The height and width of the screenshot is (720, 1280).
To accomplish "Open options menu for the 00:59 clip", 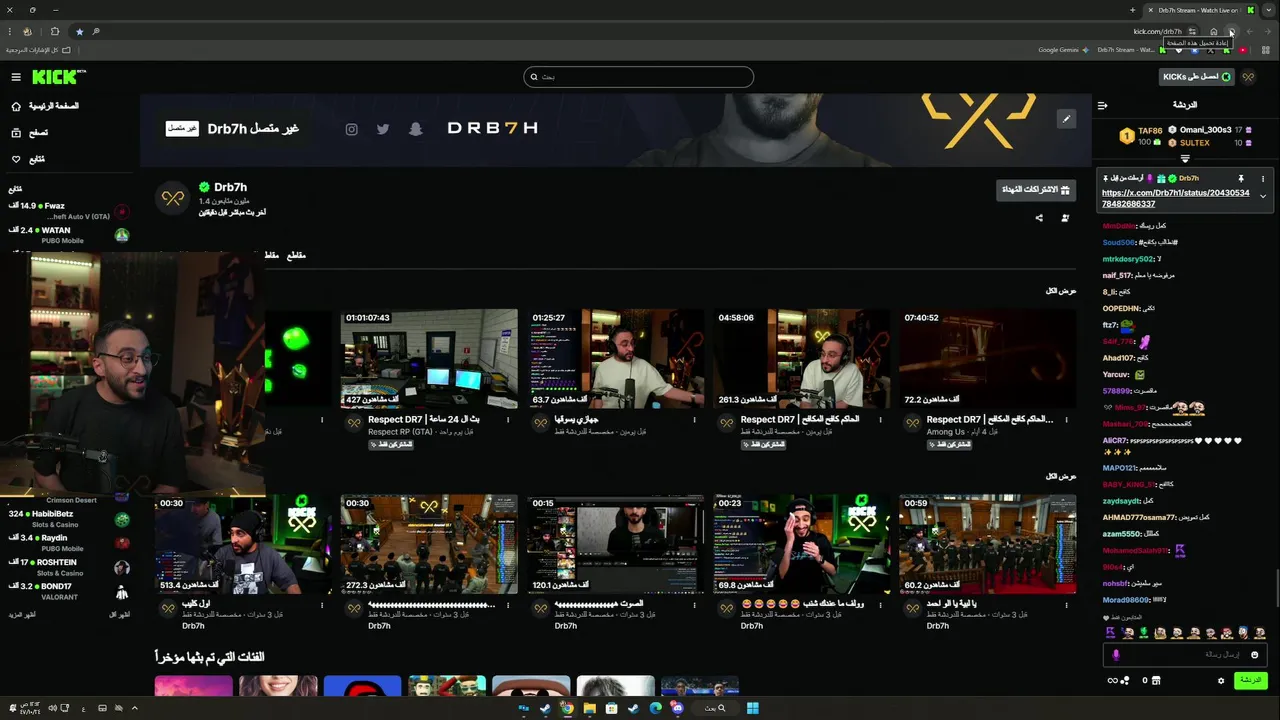I will pos(1066,605).
